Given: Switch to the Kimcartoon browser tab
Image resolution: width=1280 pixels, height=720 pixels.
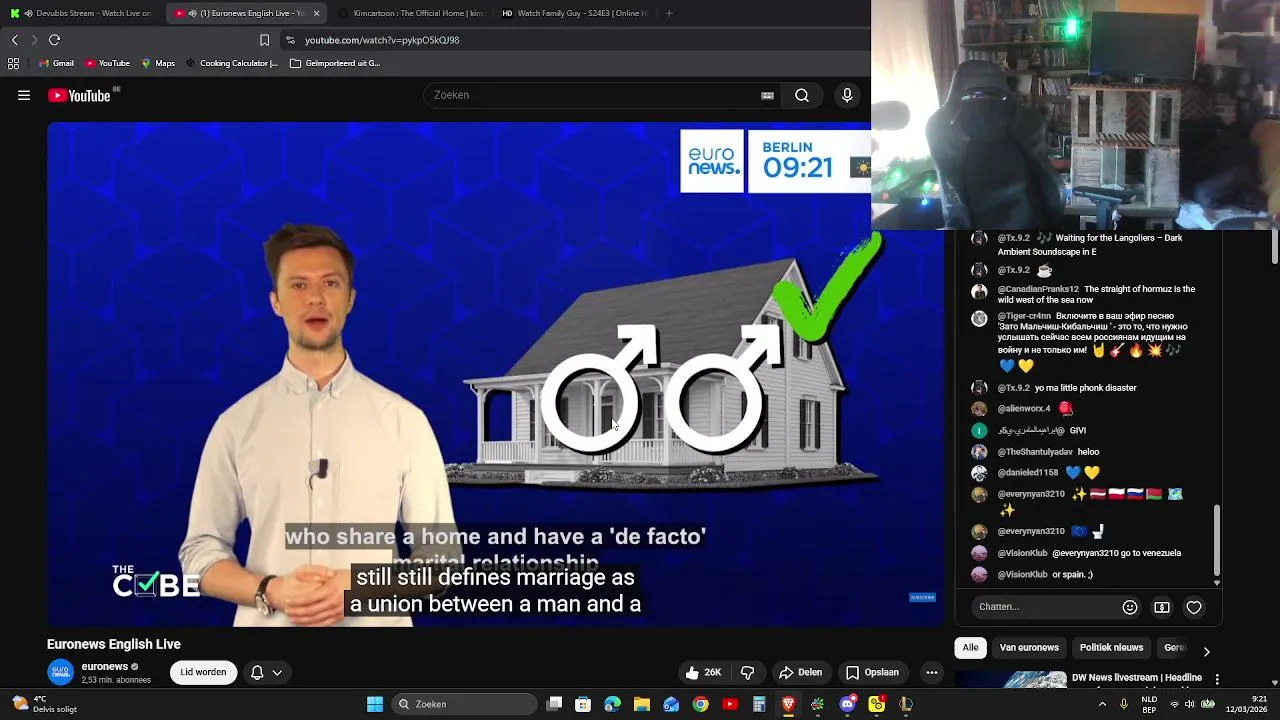Looking at the screenshot, I should tap(410, 13).
